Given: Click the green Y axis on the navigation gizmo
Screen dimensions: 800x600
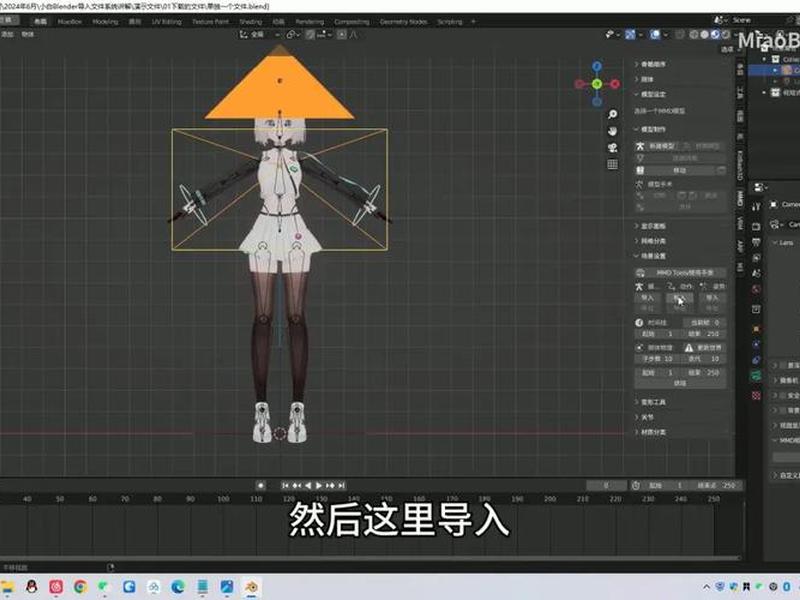Looking at the screenshot, I should pyautogui.click(x=597, y=84).
